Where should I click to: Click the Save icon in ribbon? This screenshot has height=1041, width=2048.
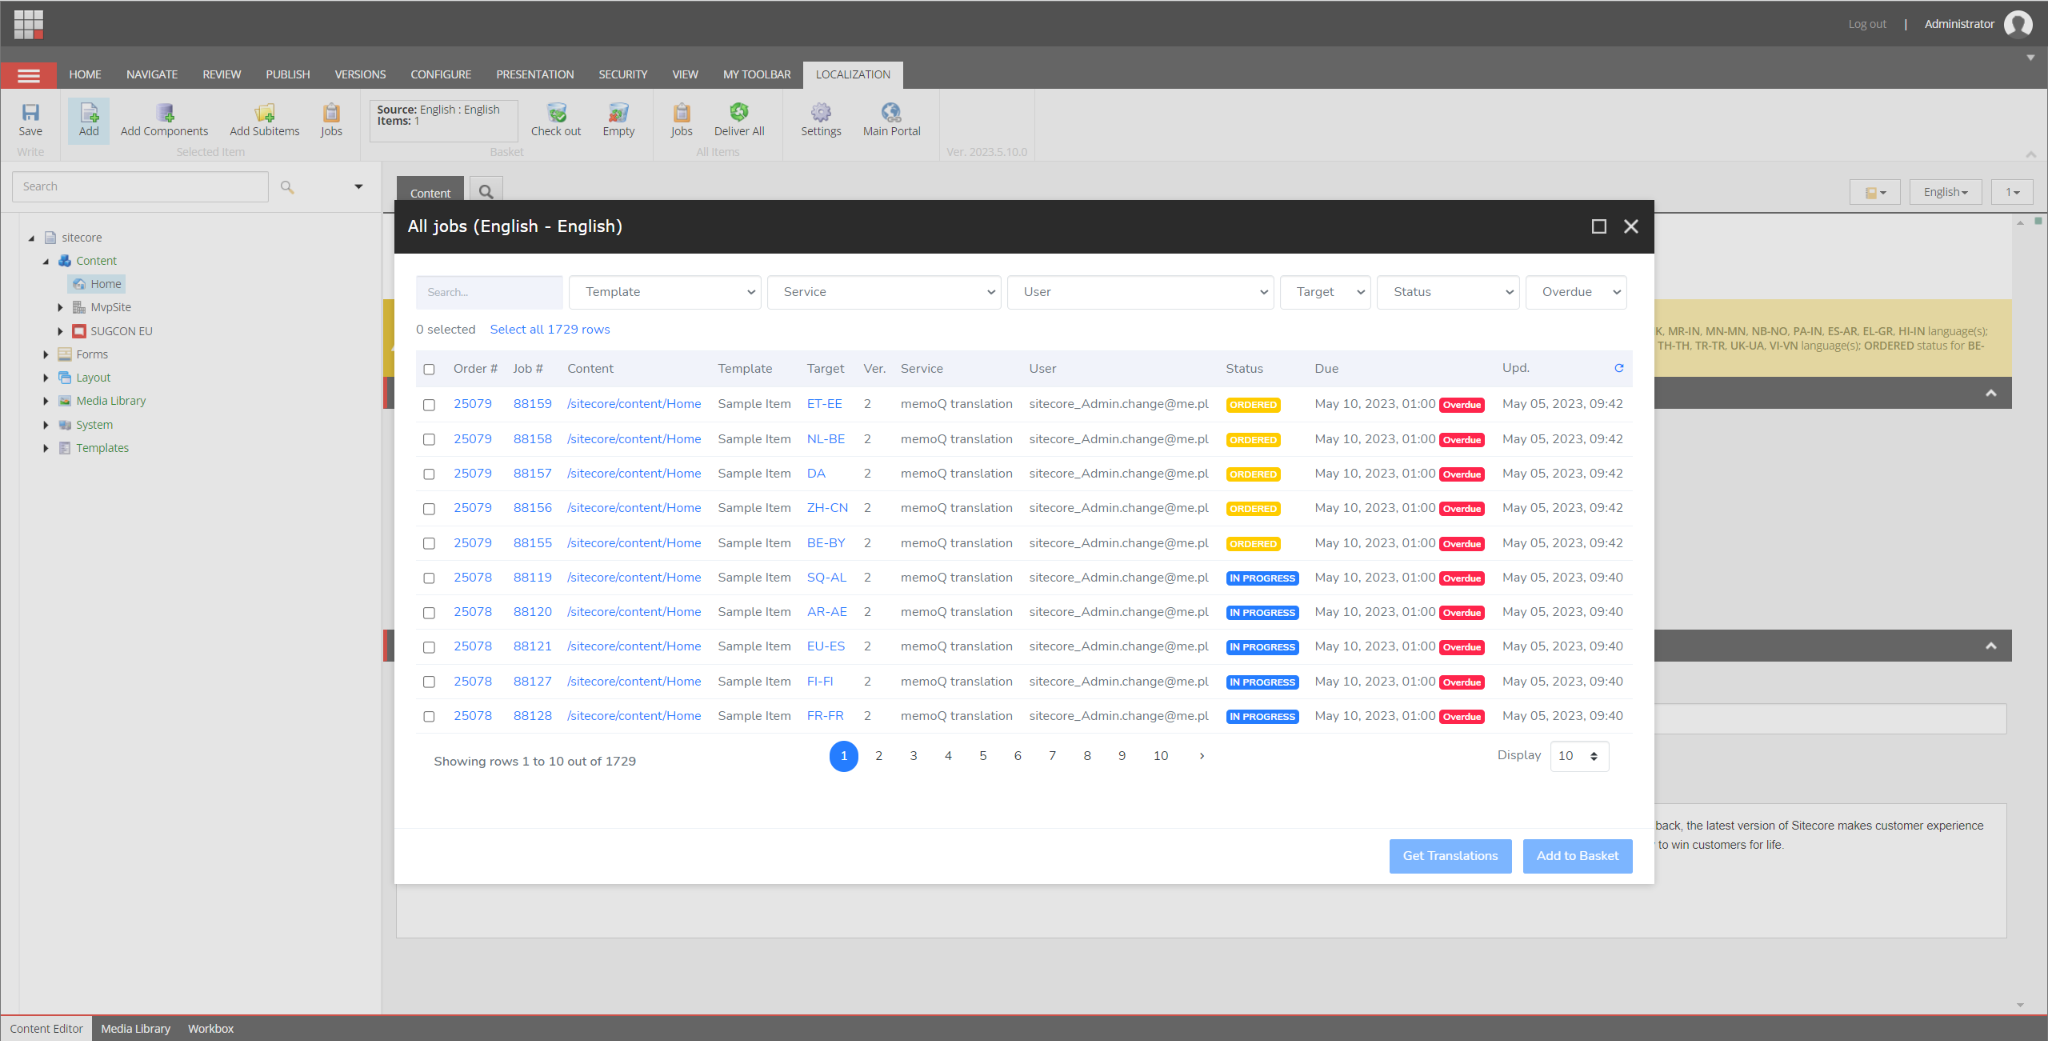click(x=30, y=113)
